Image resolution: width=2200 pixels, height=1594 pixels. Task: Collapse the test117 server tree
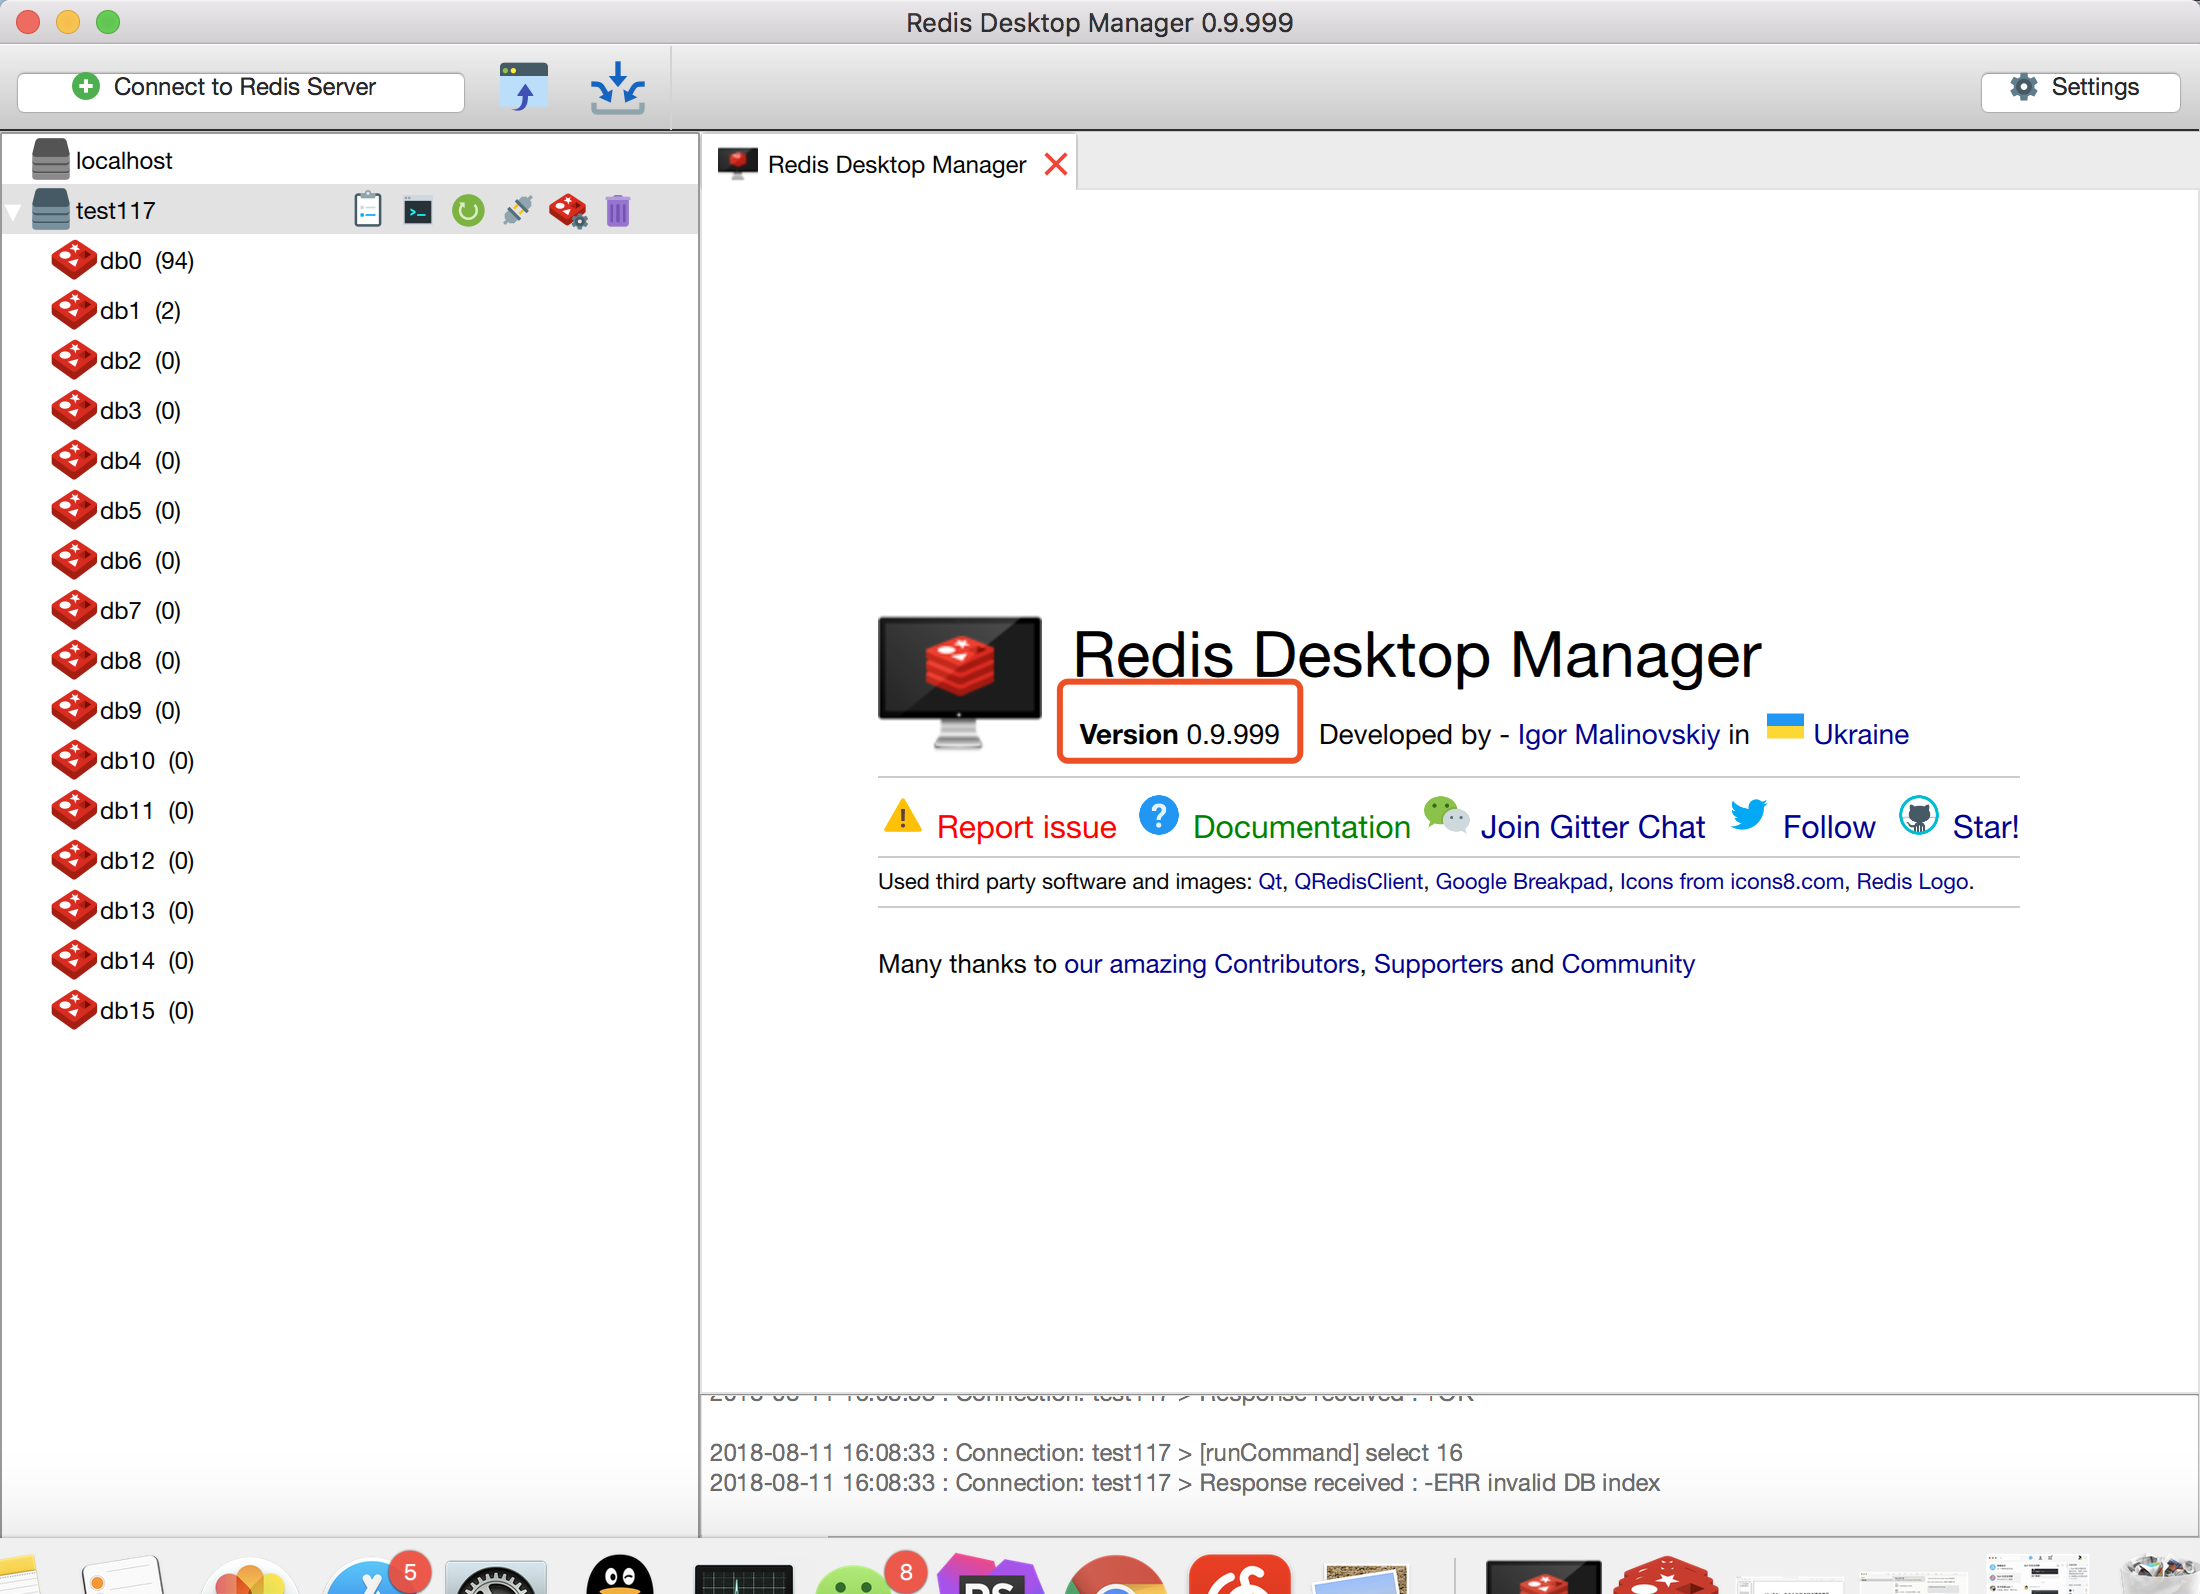13,212
